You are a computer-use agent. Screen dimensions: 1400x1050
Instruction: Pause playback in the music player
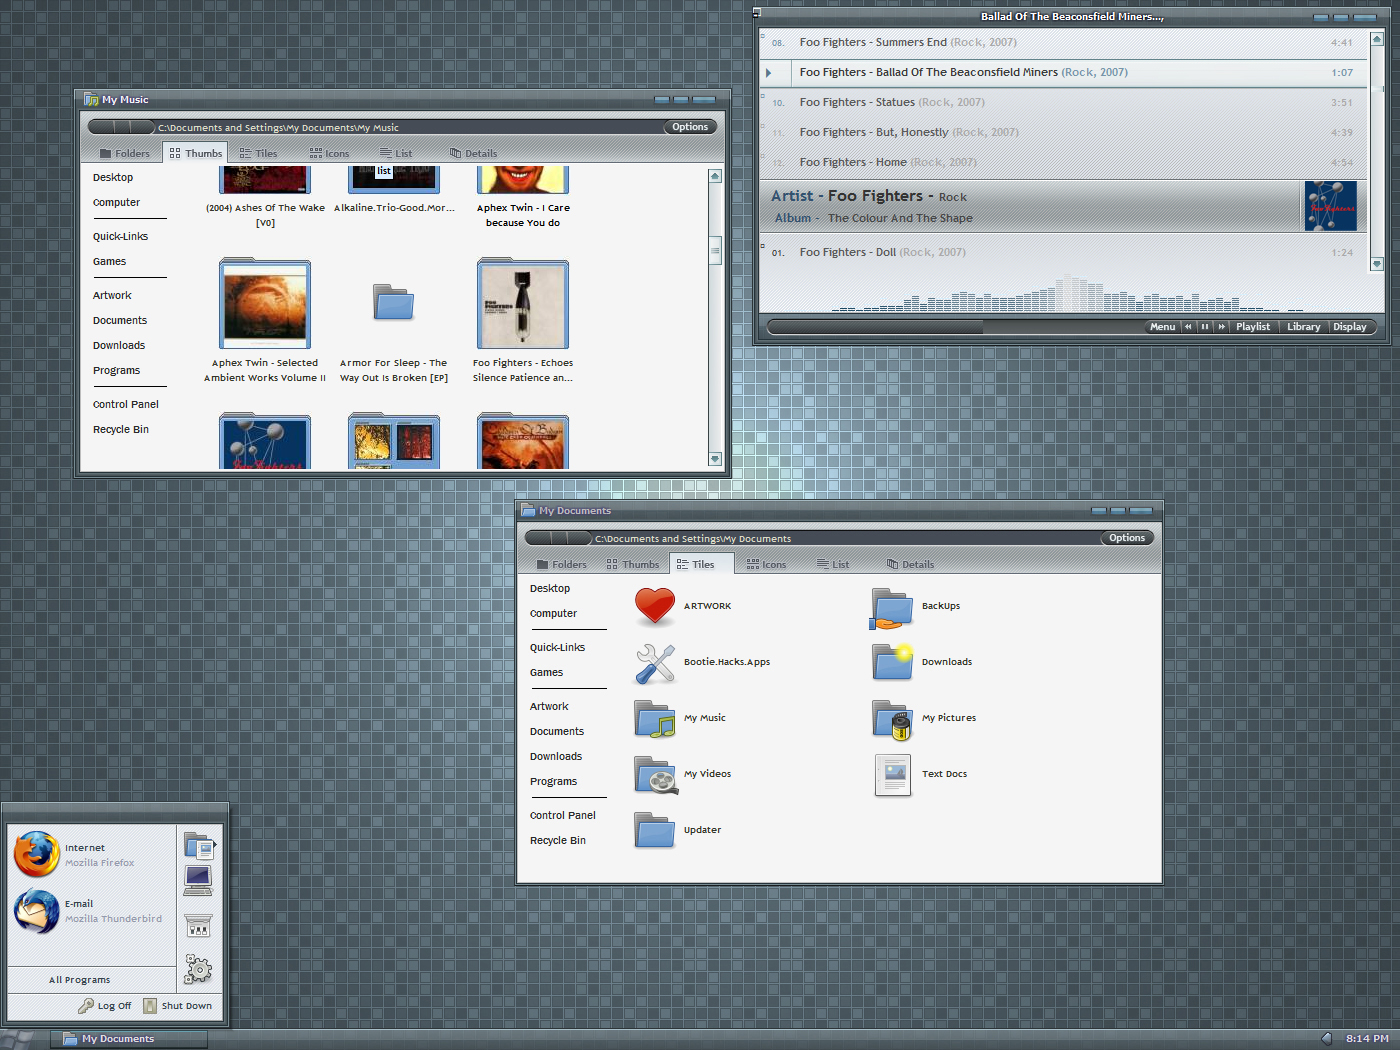point(1205,327)
